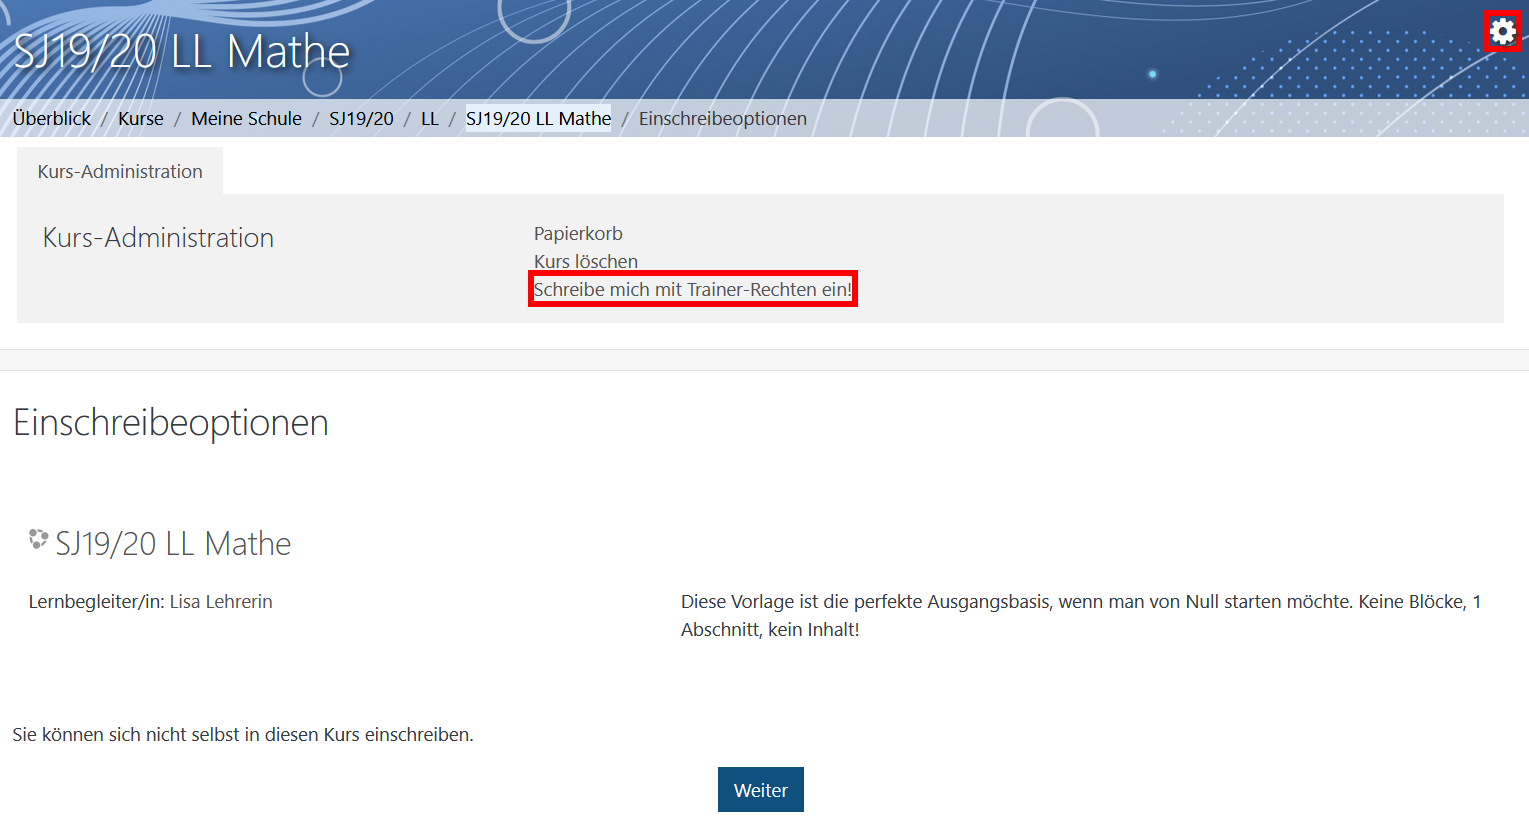Click the Kurs-Administration panel heading
This screenshot has height=827, width=1529.
coord(158,238)
